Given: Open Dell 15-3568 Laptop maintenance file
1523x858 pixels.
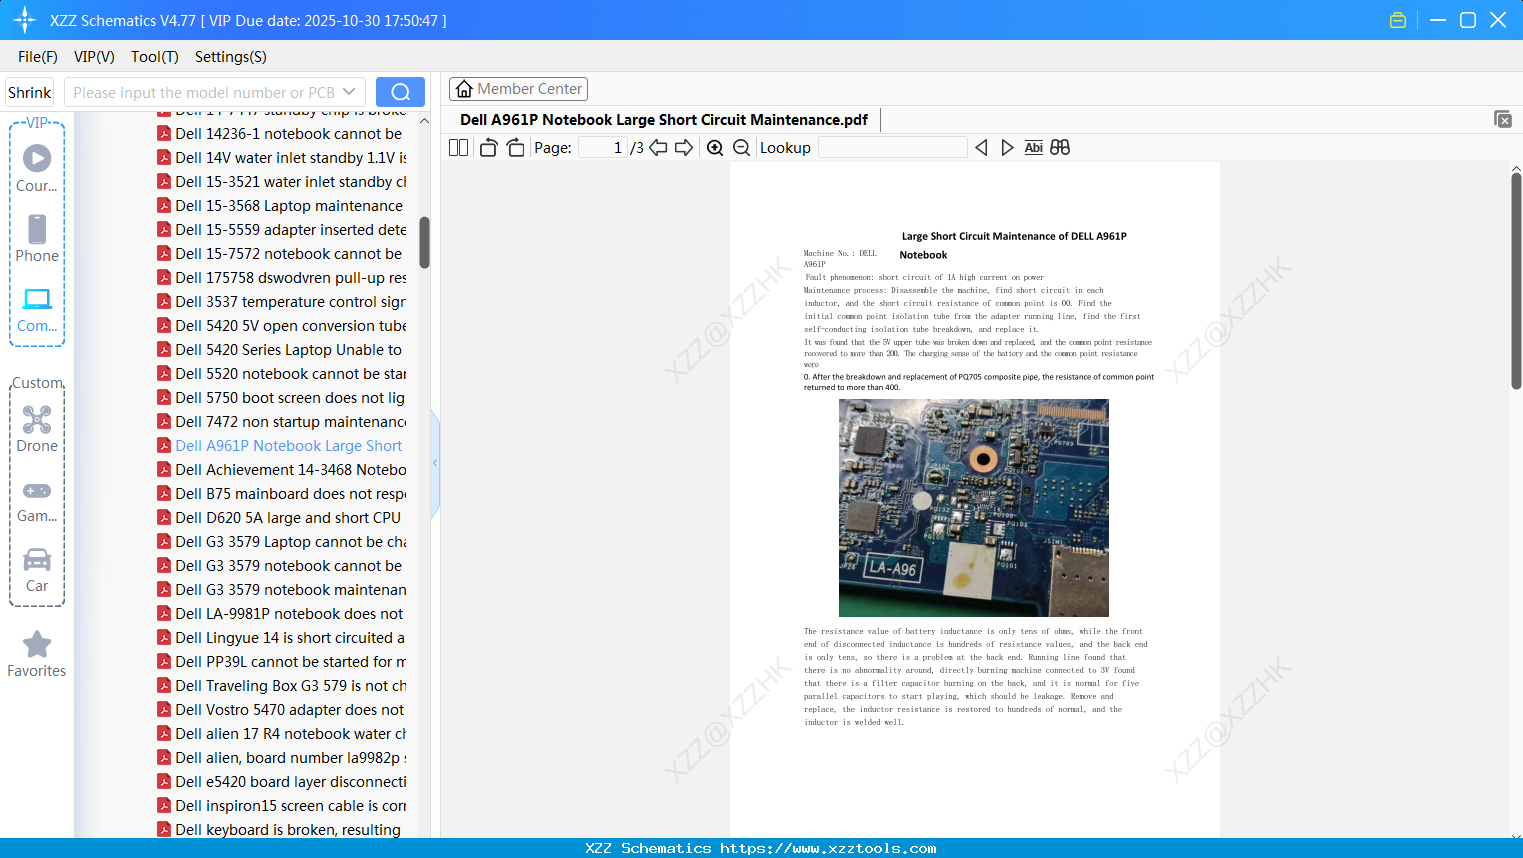Looking at the screenshot, I should click(280, 206).
